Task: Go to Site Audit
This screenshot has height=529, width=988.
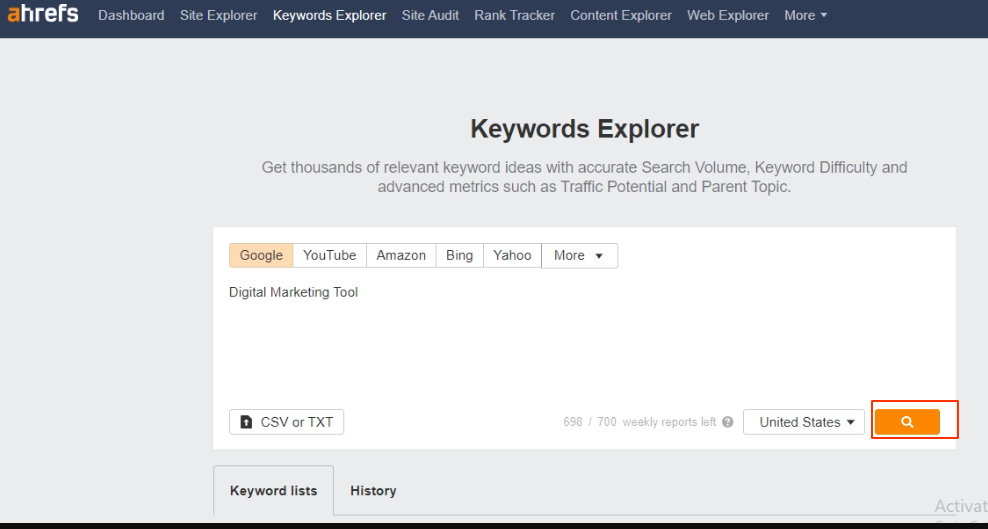Action: click(x=430, y=15)
